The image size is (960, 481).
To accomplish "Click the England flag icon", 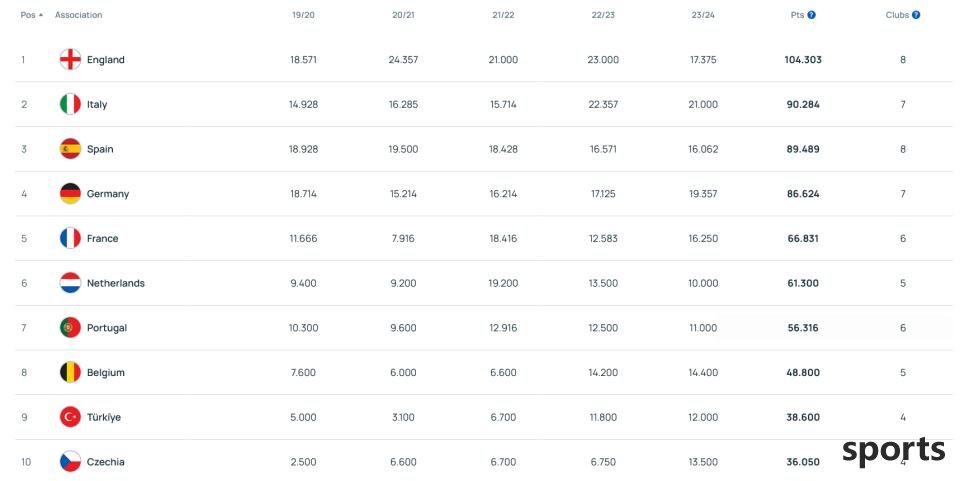I will coord(70,59).
